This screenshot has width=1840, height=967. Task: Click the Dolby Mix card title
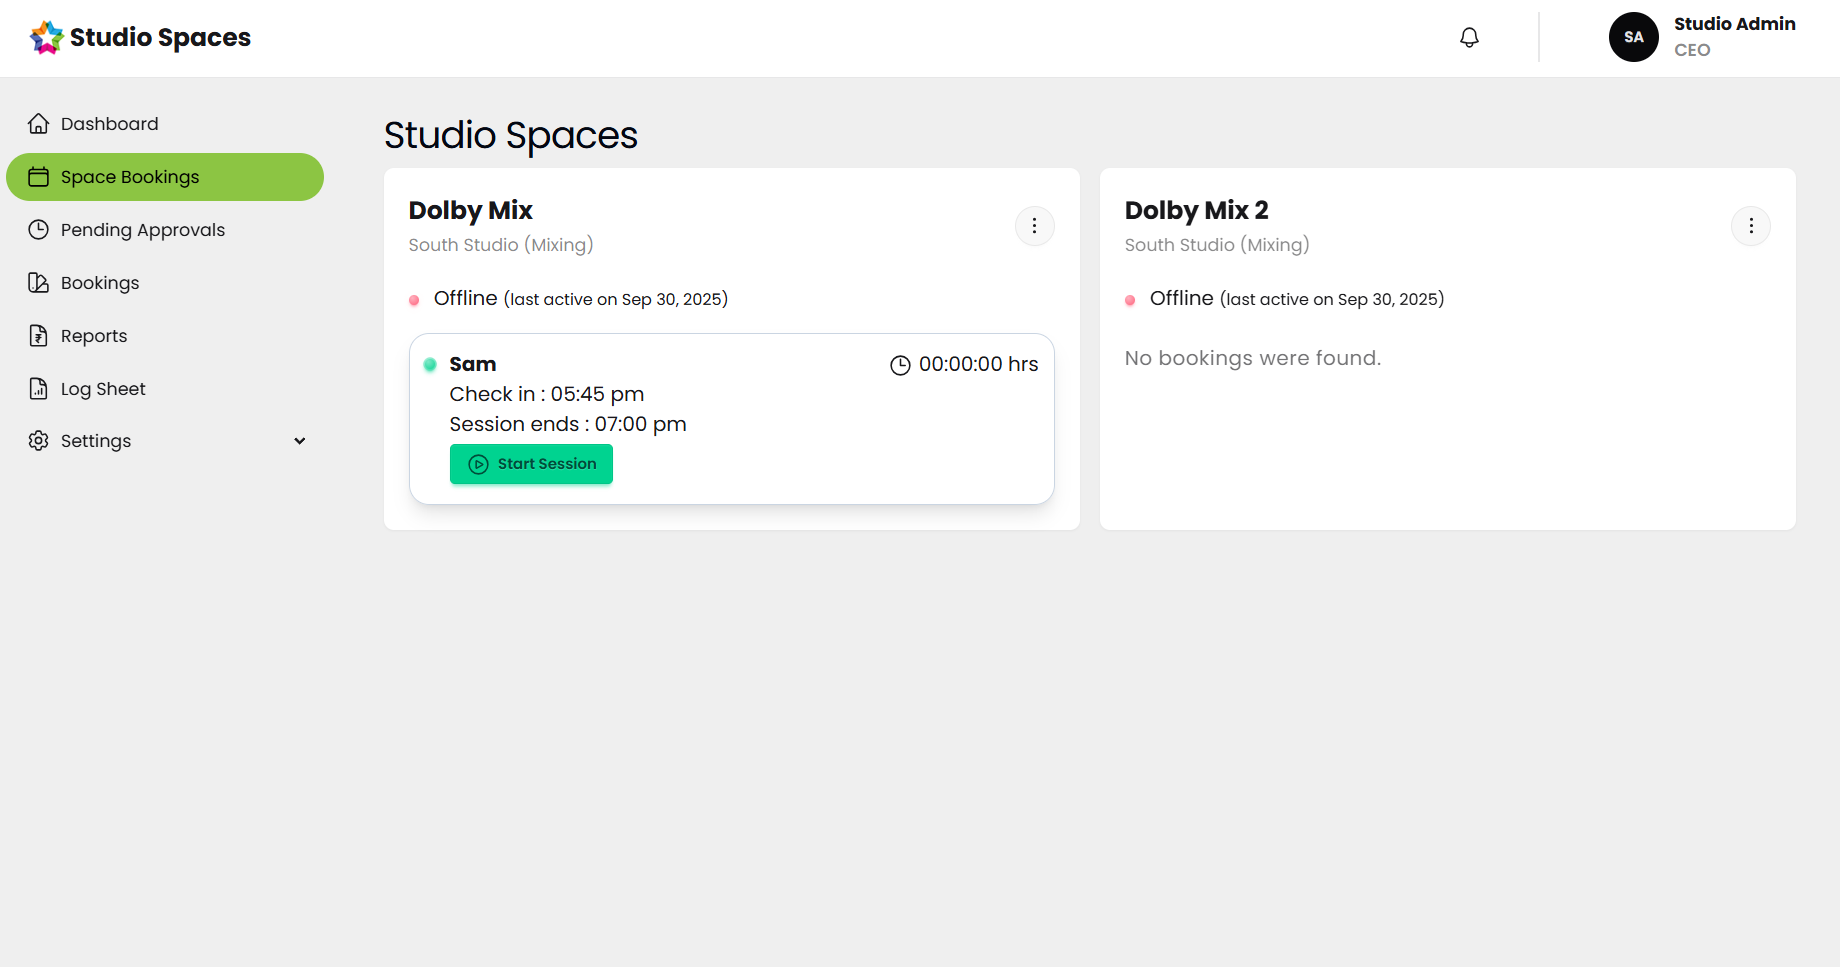(470, 210)
